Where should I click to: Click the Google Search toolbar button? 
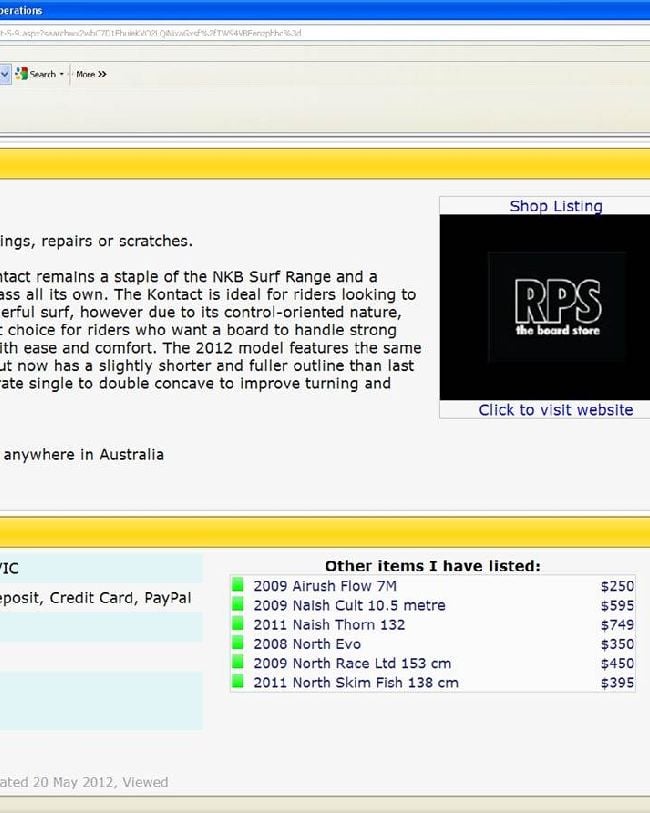pos(35,74)
